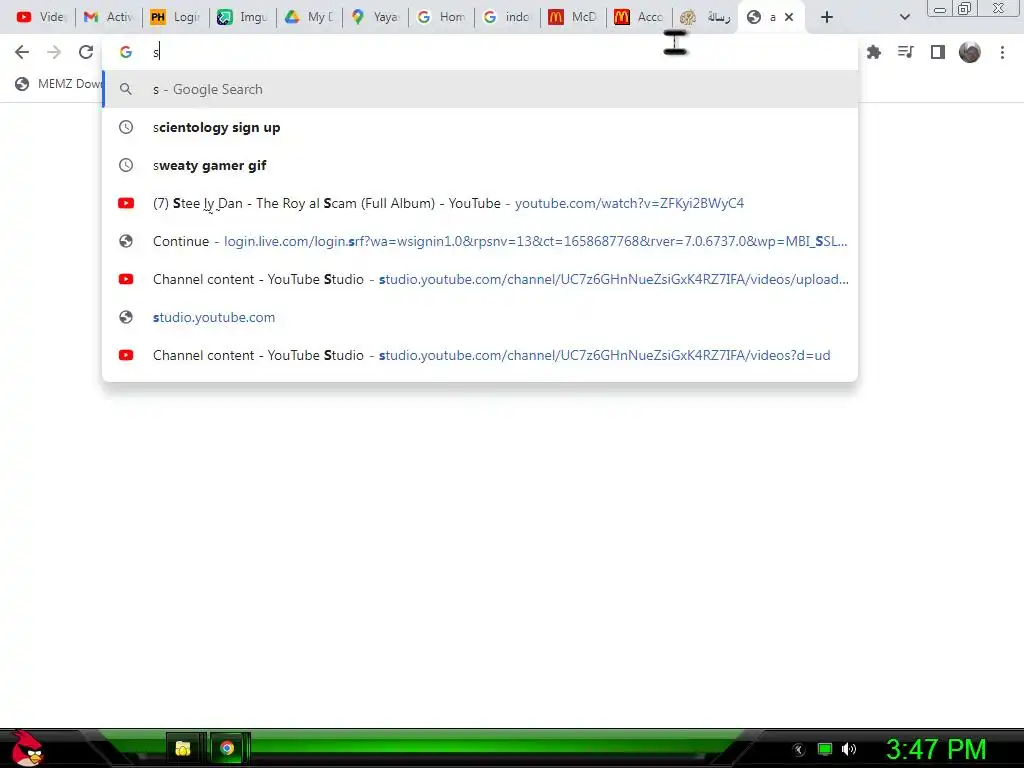1024x768 pixels.
Task: Open Channel content videos?d=ud suggestion
Action: pyautogui.click(x=480, y=355)
